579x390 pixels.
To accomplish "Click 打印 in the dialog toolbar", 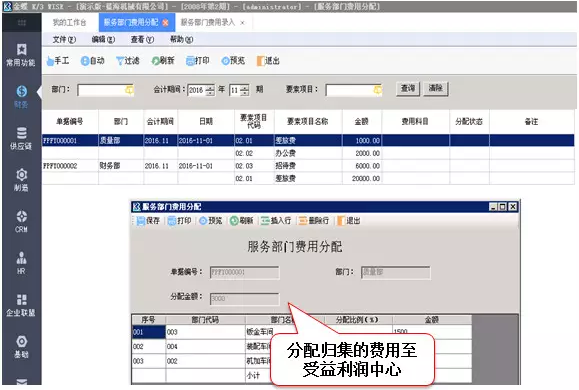I will tap(179, 221).
